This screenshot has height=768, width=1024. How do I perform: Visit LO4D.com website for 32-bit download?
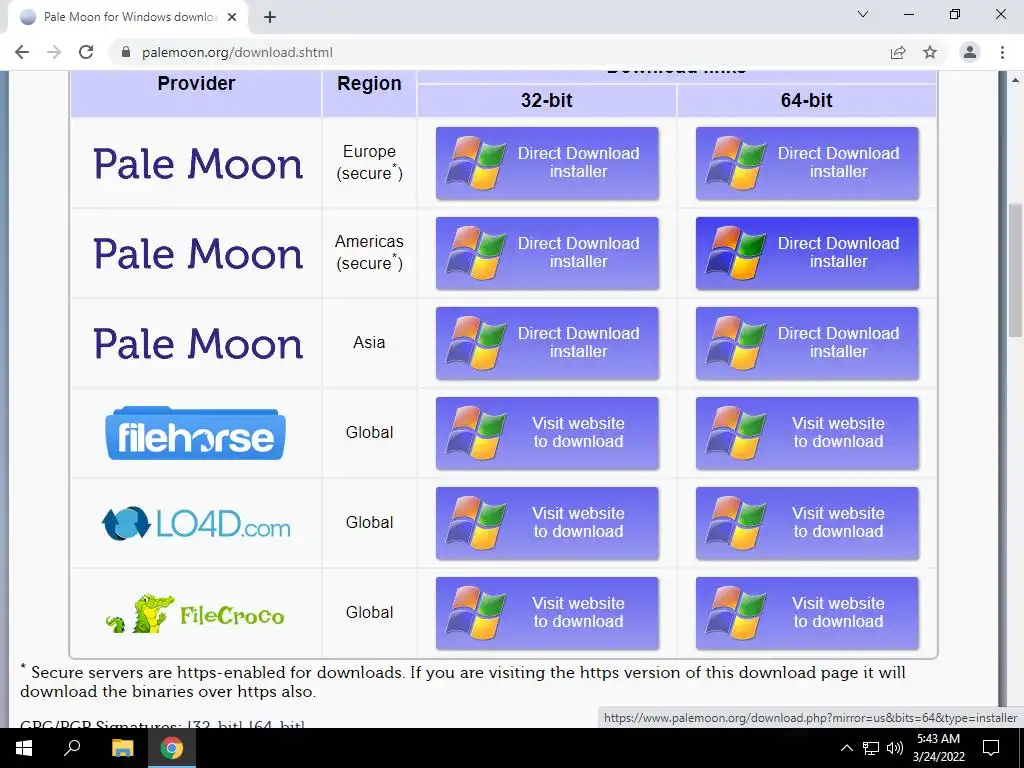(547, 523)
